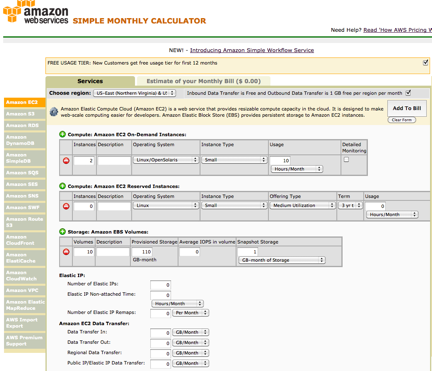Select Amazon RDS in the sidebar
This screenshot has width=432, height=371.
(x=25, y=126)
